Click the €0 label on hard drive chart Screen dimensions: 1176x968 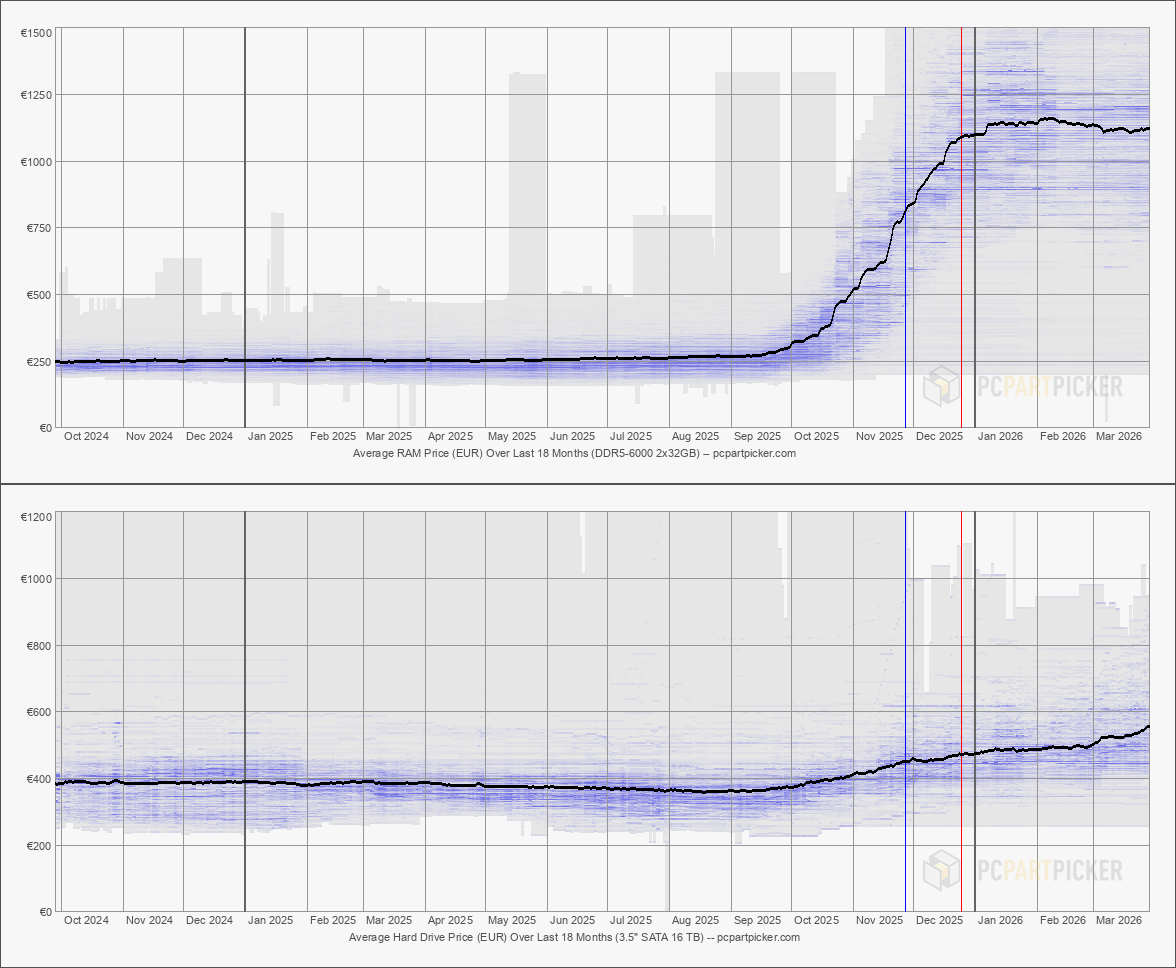pyautogui.click(x=45, y=913)
